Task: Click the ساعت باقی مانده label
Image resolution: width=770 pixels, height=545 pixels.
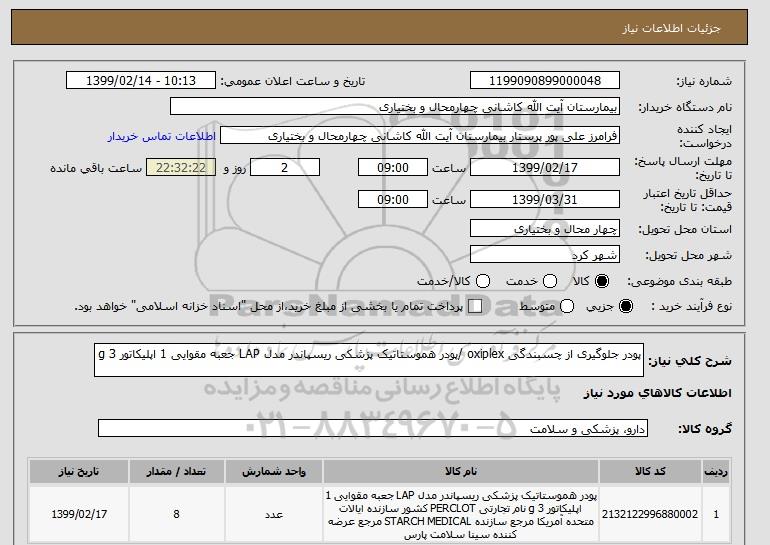Action: click(x=96, y=168)
